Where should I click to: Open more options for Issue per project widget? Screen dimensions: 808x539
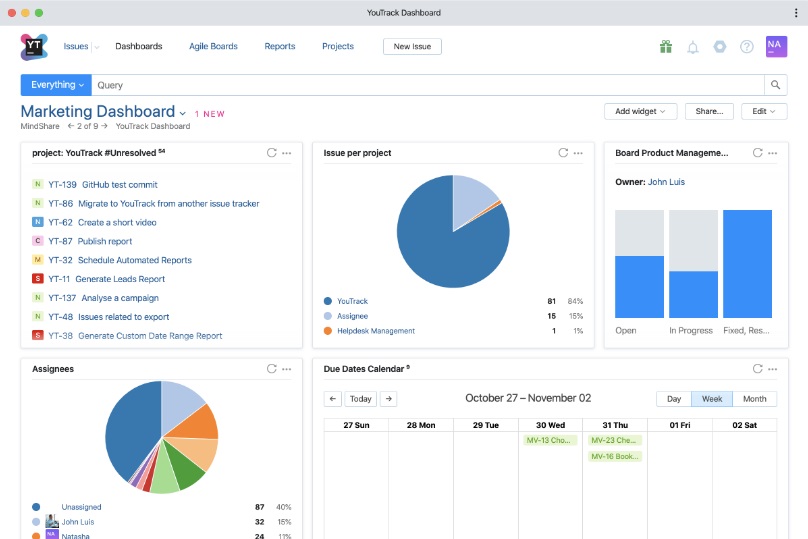click(x=578, y=153)
